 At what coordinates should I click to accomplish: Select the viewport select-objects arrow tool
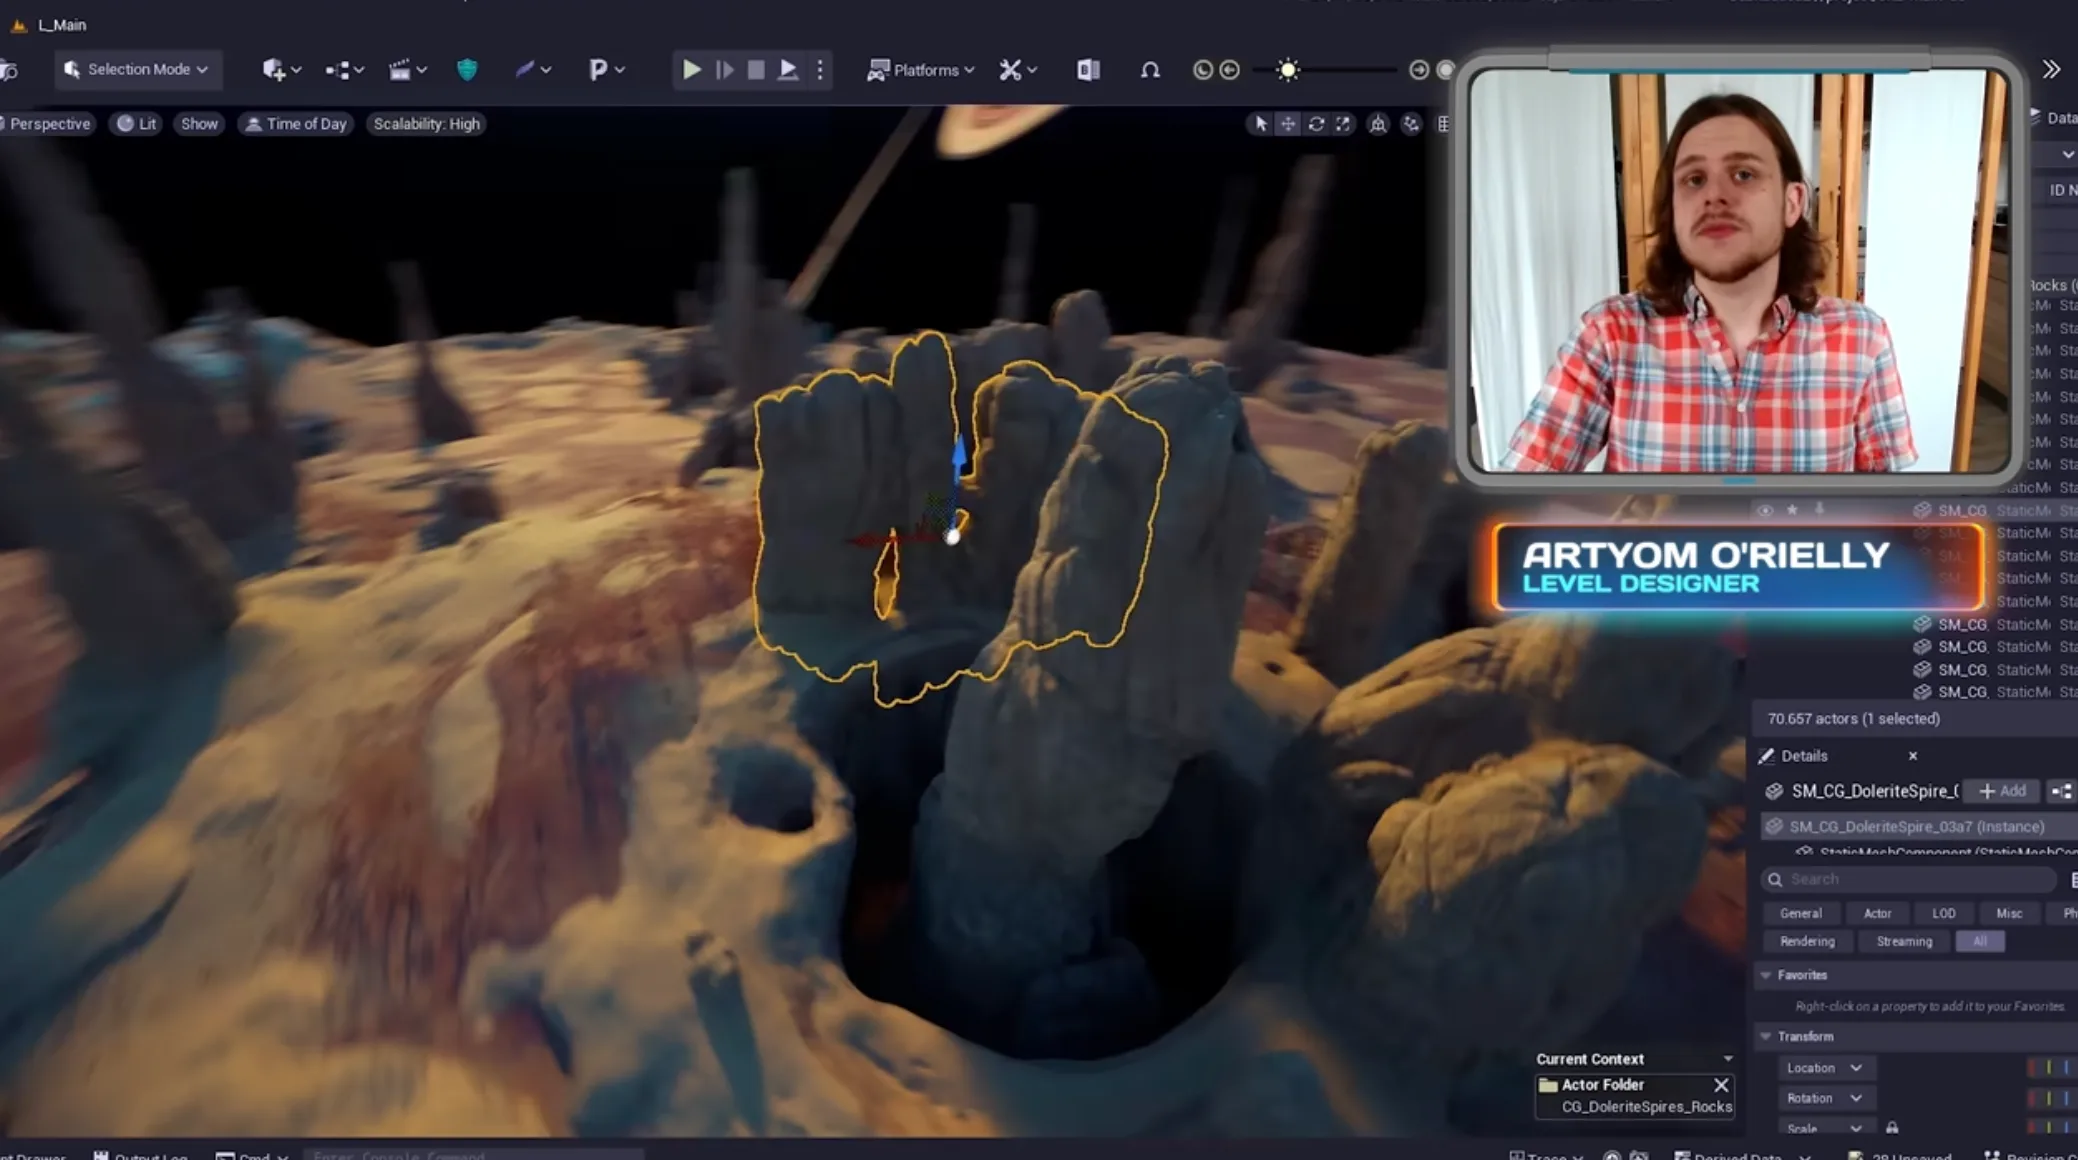[x=1260, y=123]
